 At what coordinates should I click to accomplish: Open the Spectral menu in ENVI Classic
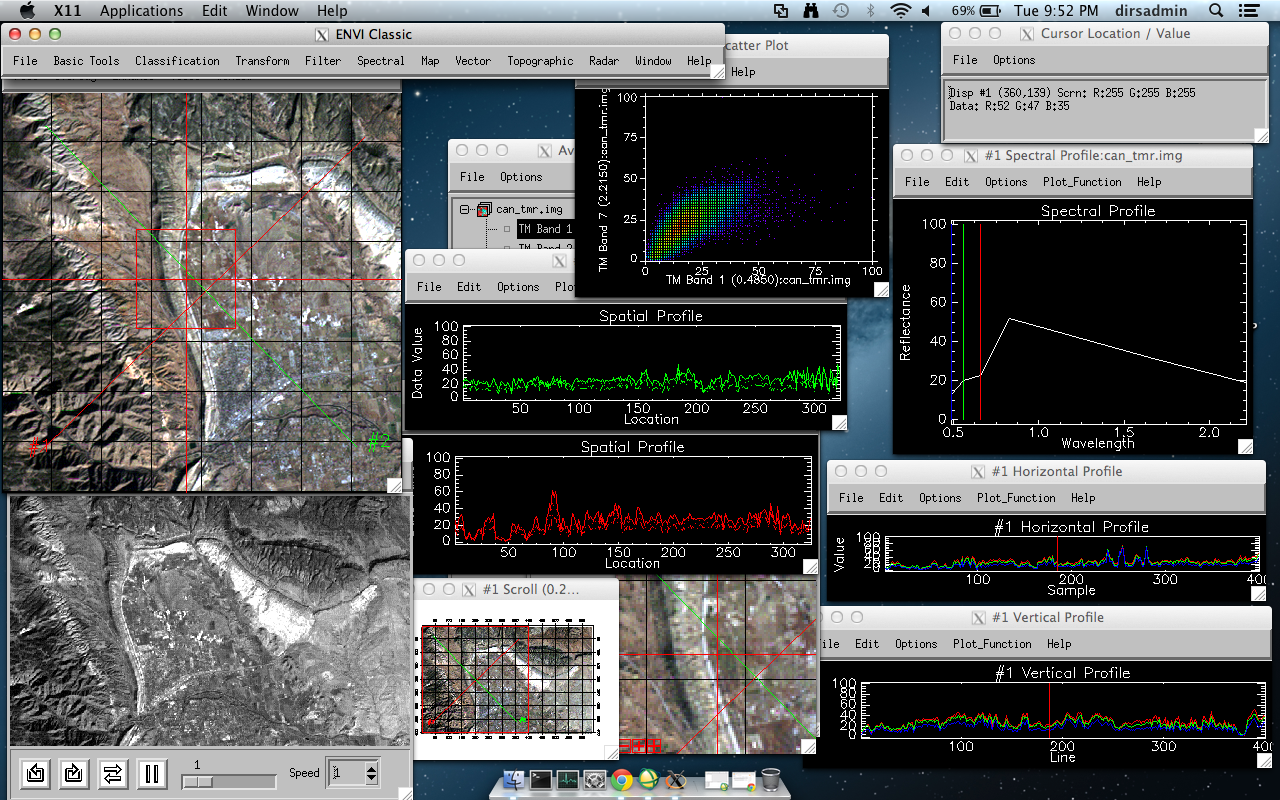point(381,61)
